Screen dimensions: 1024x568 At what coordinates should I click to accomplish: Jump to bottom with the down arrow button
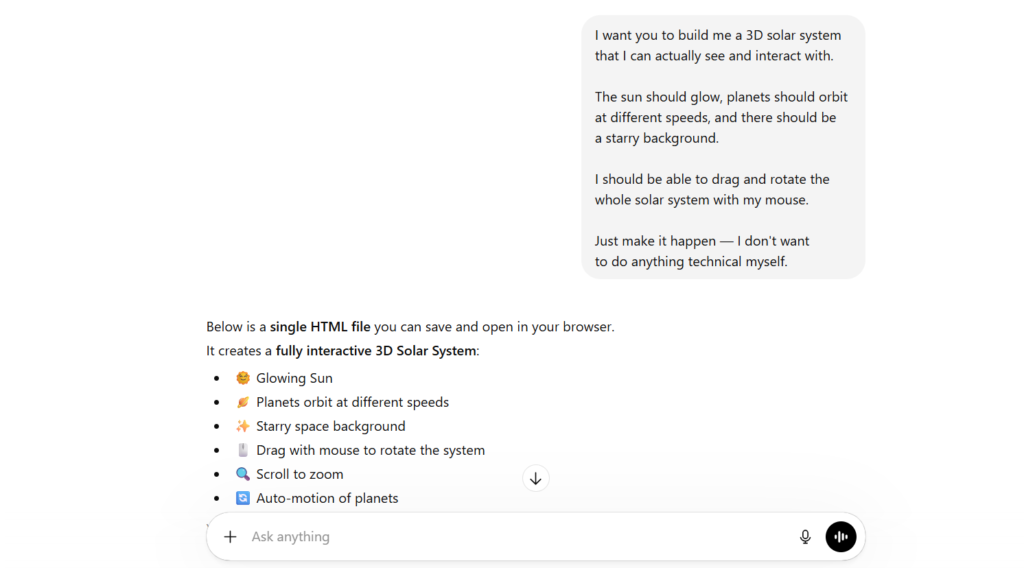(536, 479)
